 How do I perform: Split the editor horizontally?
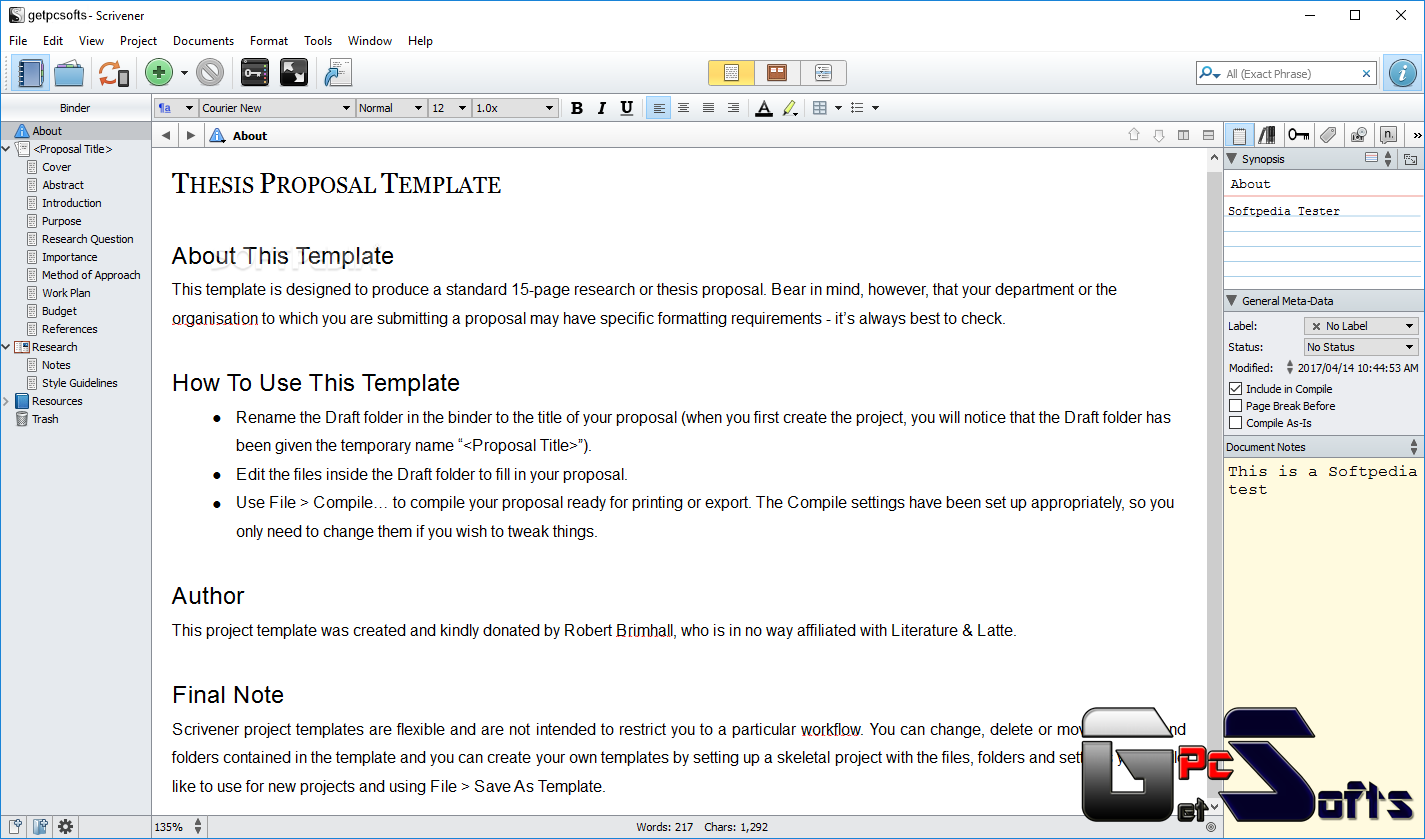[1209, 135]
